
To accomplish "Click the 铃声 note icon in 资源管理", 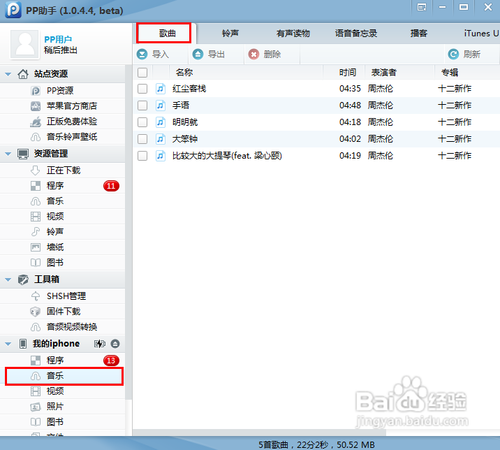I will coord(36,232).
